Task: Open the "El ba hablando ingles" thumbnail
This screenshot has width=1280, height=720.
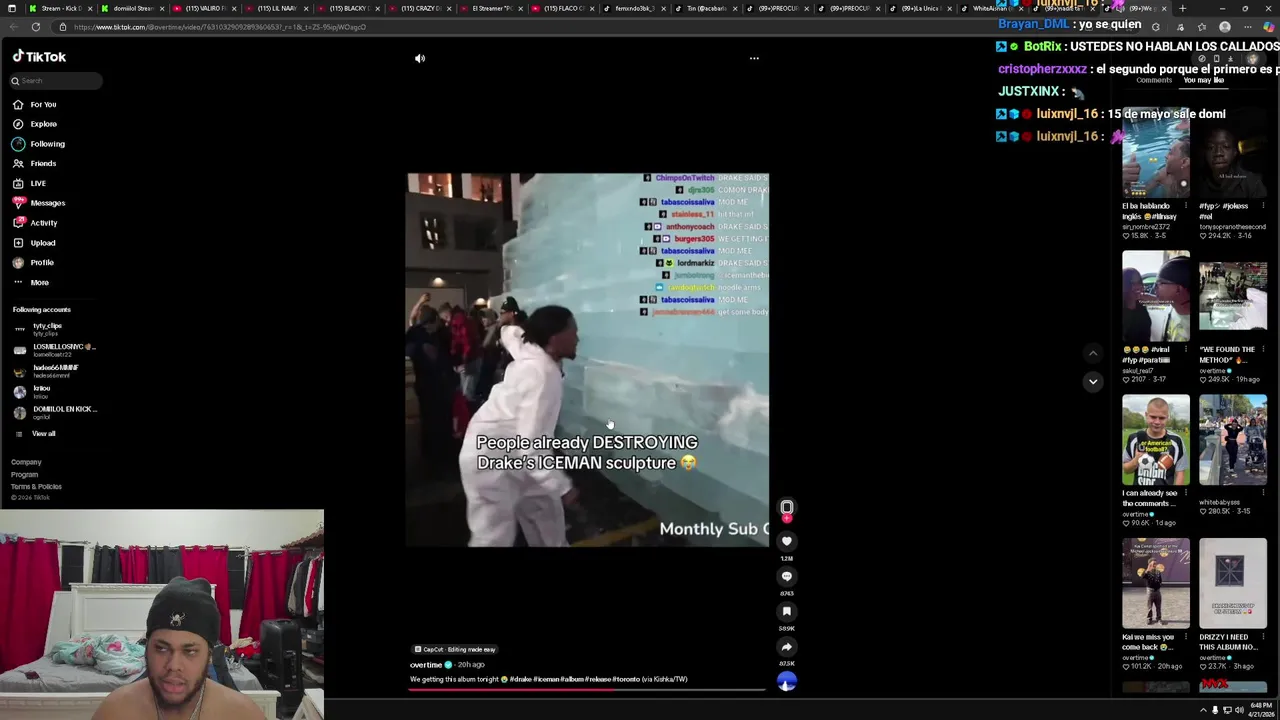Action: click(x=1156, y=152)
